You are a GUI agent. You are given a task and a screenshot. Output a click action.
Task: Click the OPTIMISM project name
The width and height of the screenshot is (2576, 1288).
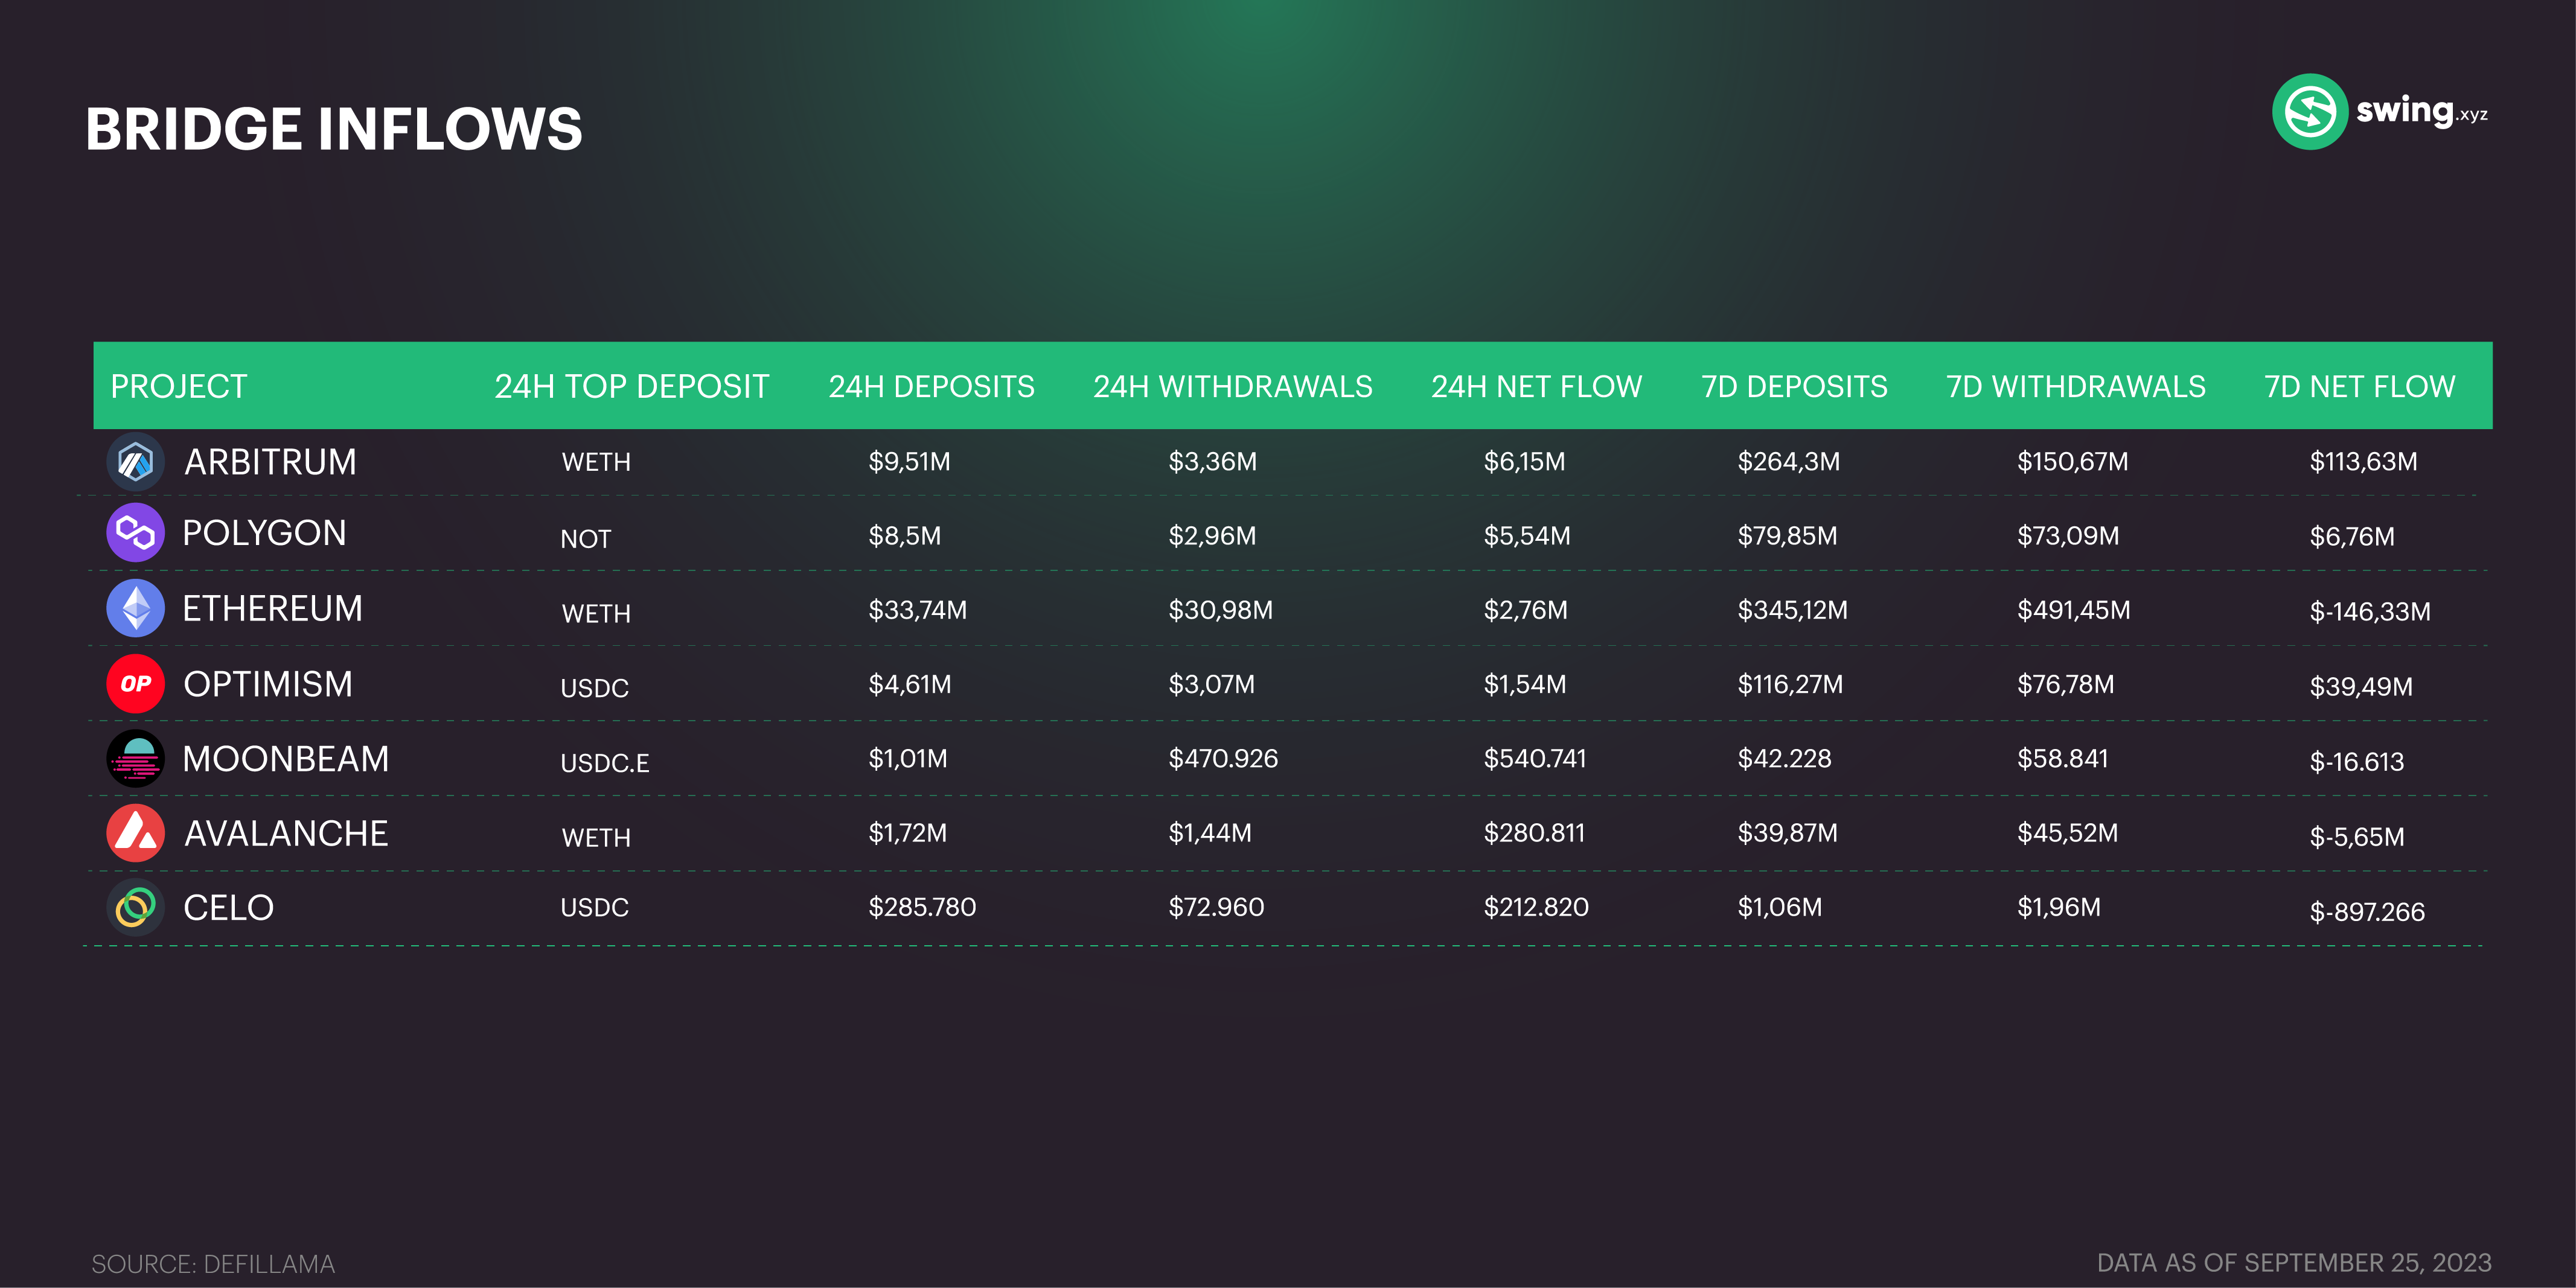click(268, 684)
